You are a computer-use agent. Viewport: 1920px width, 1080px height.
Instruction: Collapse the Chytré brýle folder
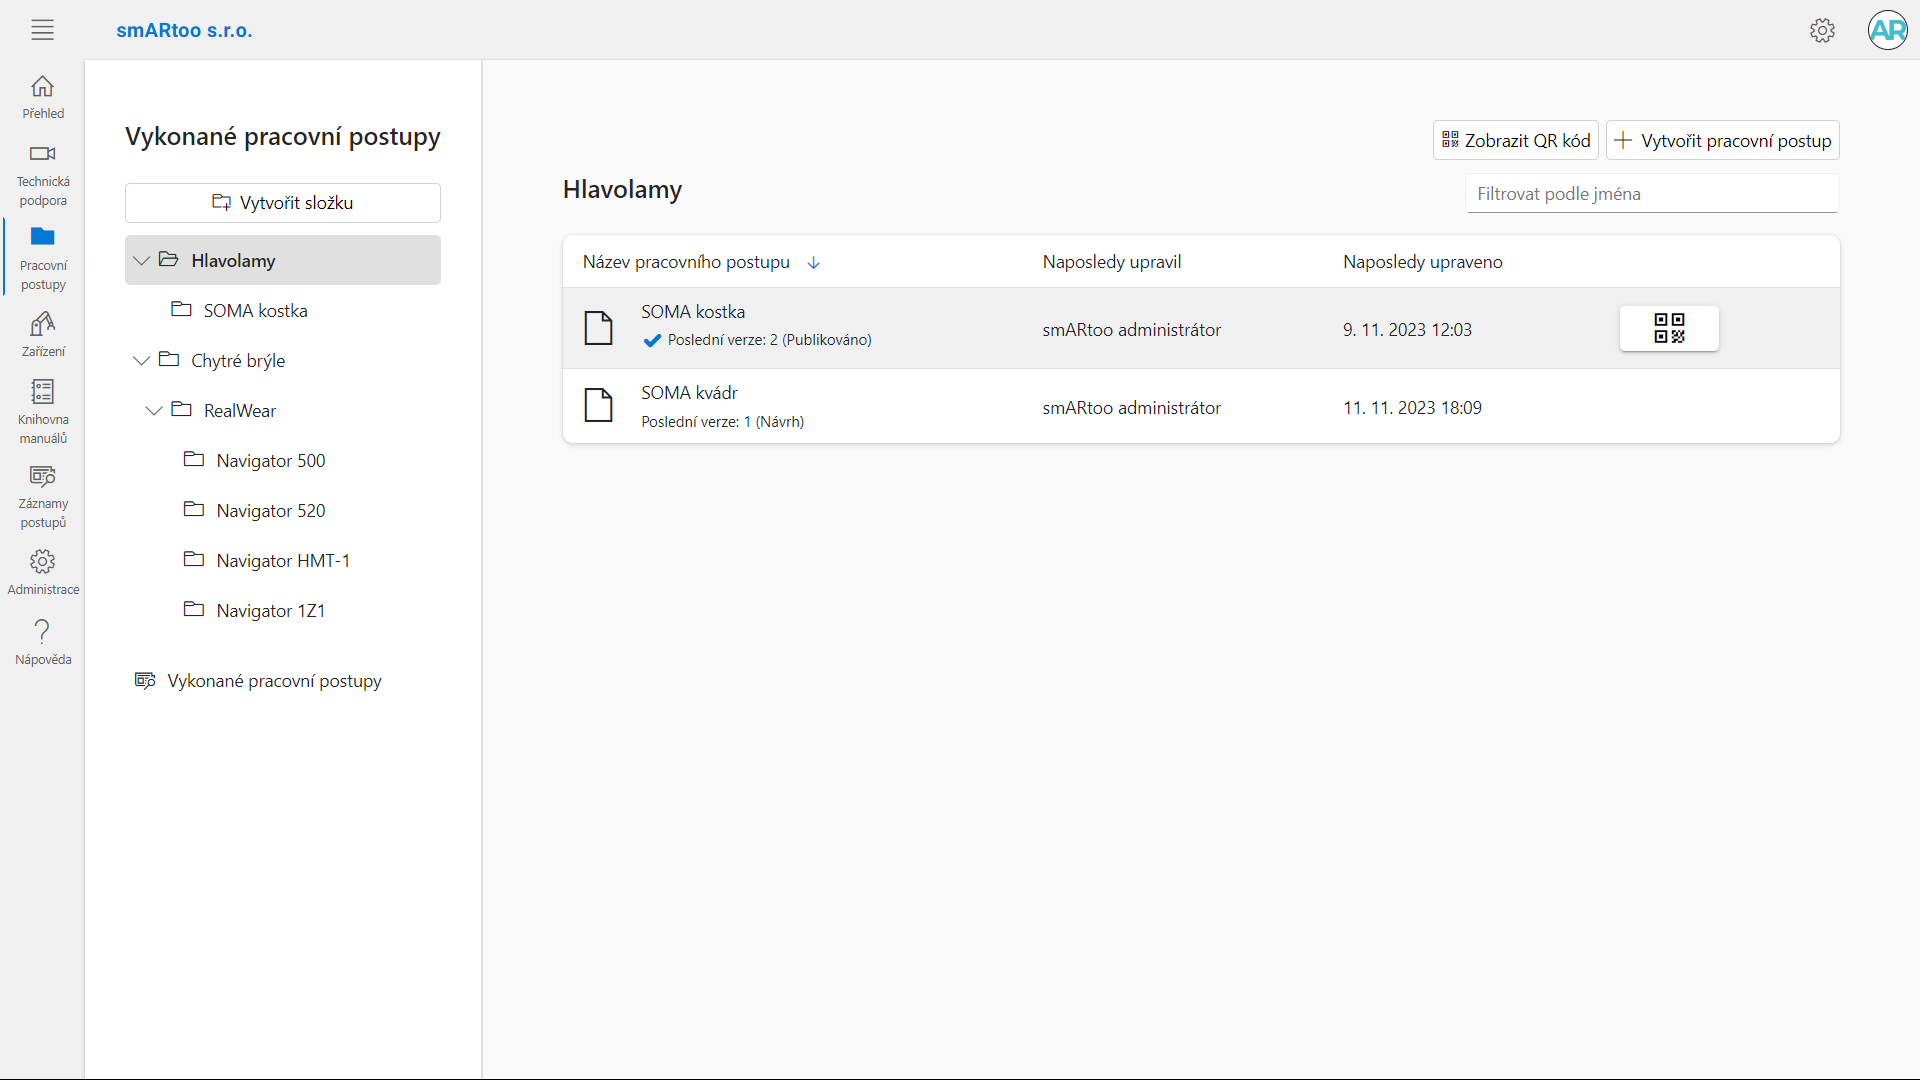click(x=141, y=361)
